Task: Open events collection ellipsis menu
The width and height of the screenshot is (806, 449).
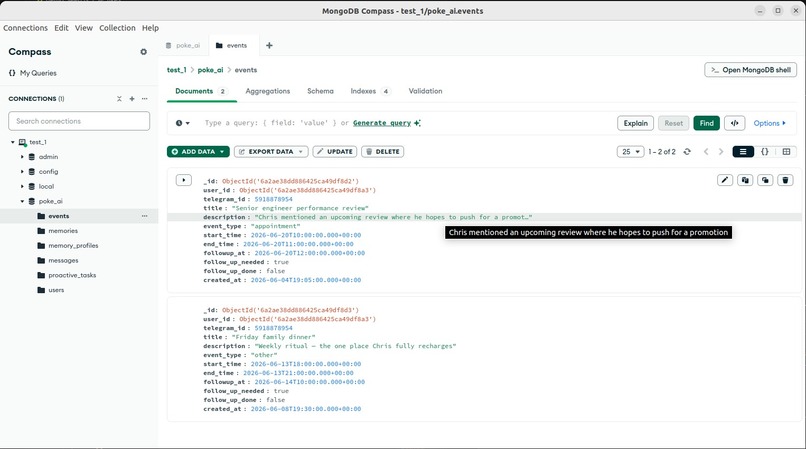Action: [x=144, y=216]
